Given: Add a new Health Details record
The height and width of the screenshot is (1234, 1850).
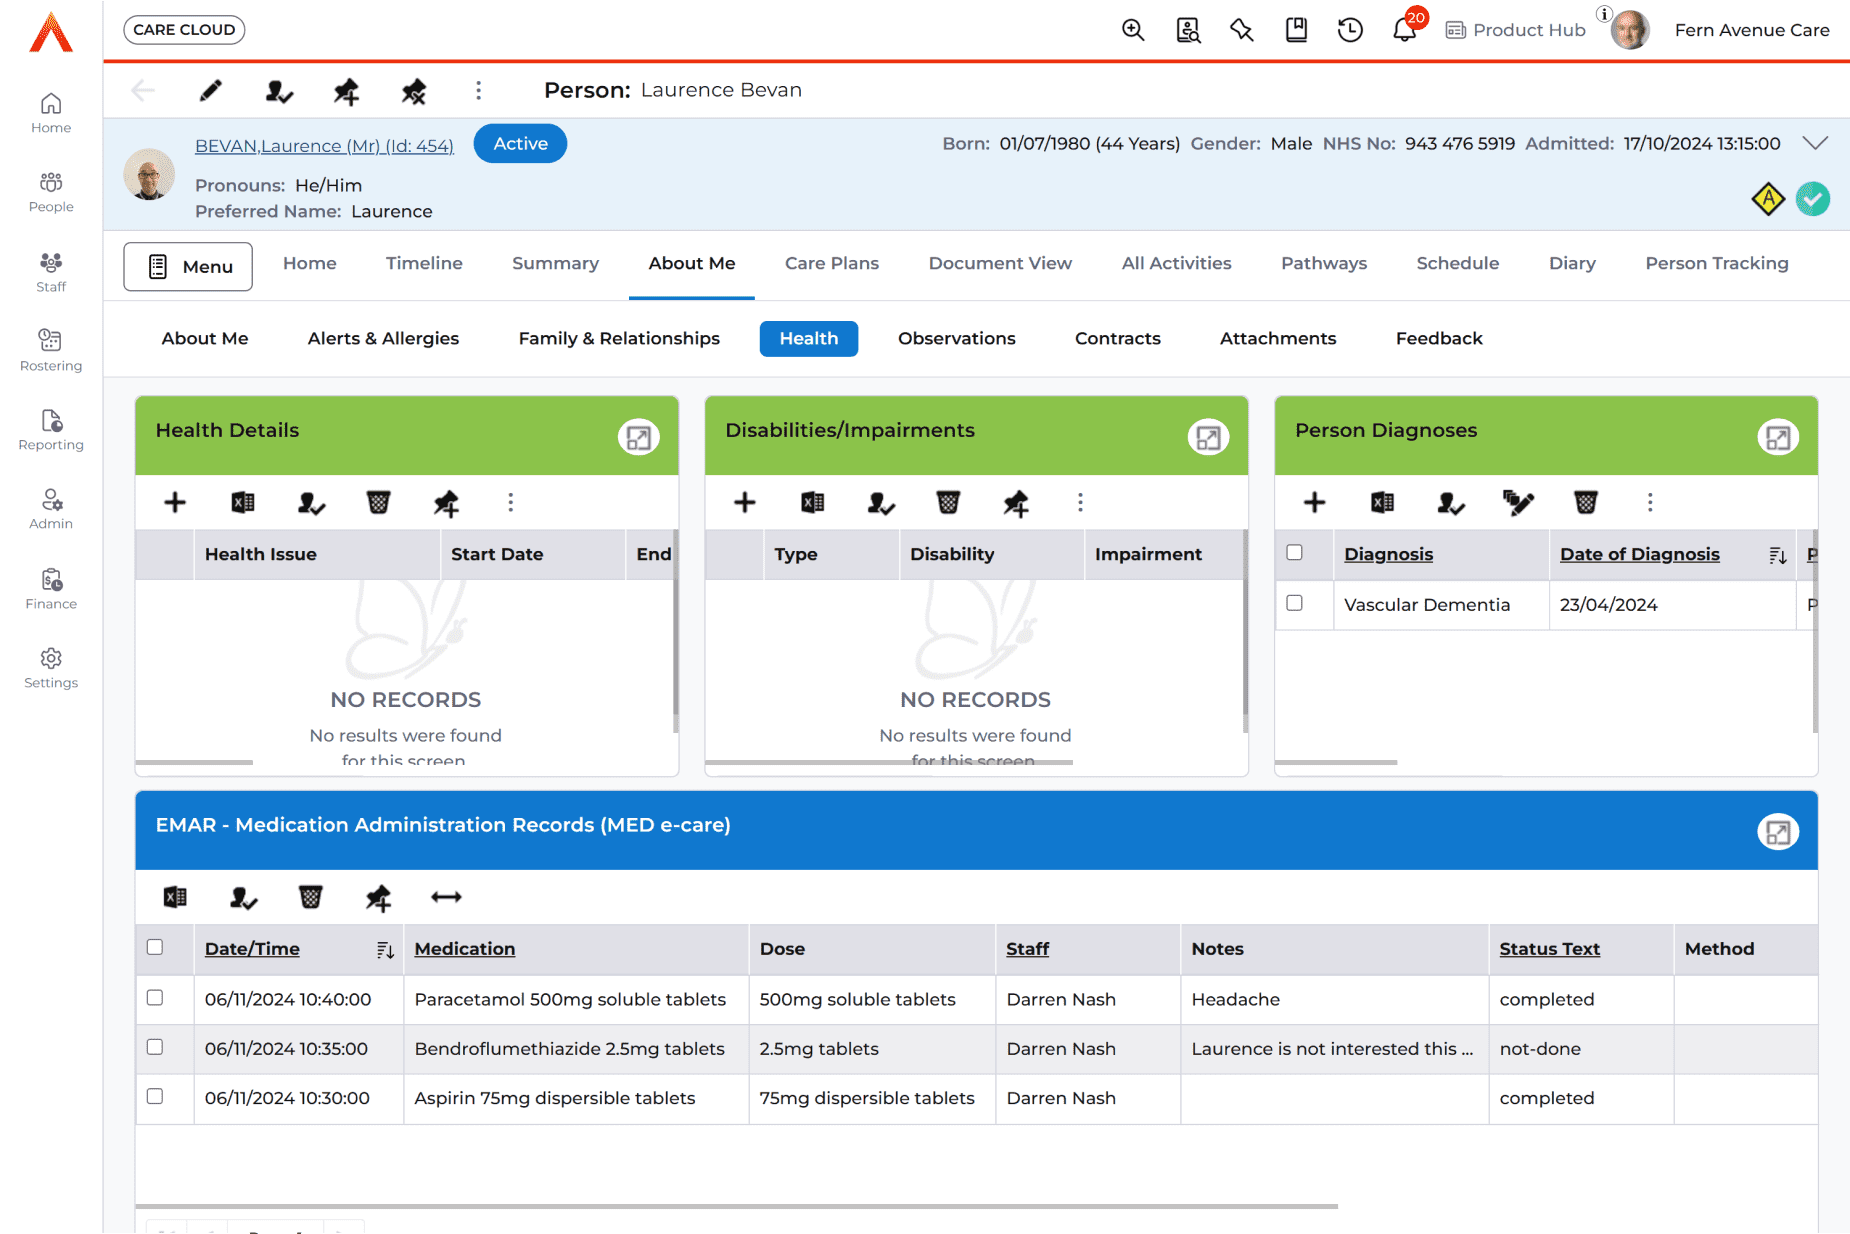Looking at the screenshot, I should coord(175,502).
